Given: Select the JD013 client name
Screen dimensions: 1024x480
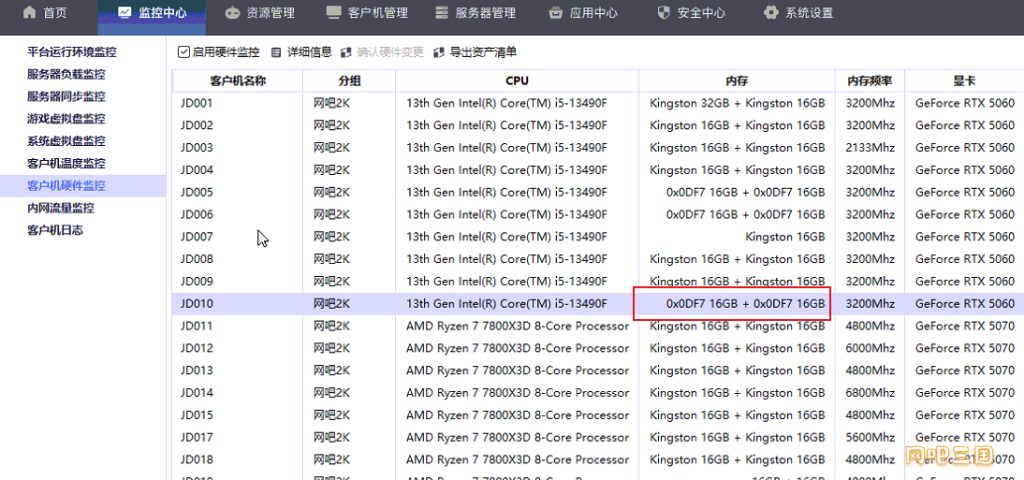Looking at the screenshot, I should pyautogui.click(x=197, y=370).
